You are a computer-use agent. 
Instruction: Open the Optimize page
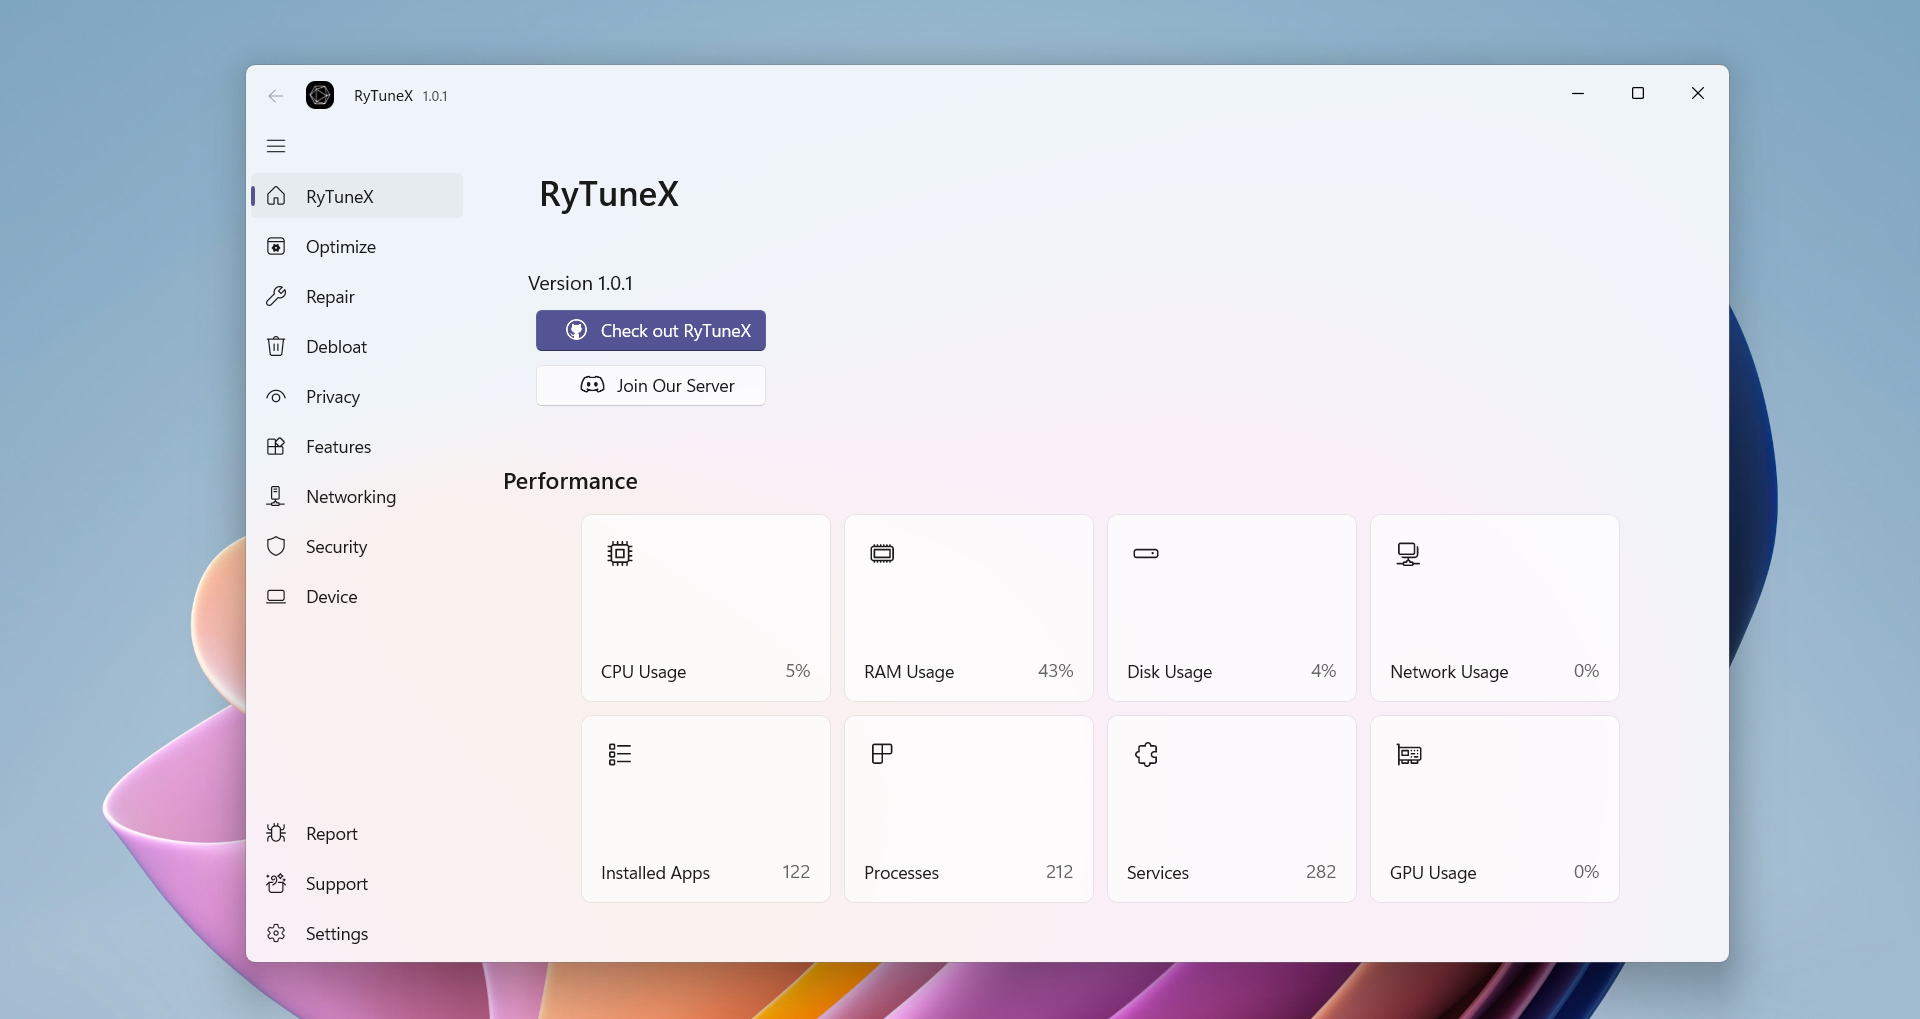pos(340,247)
